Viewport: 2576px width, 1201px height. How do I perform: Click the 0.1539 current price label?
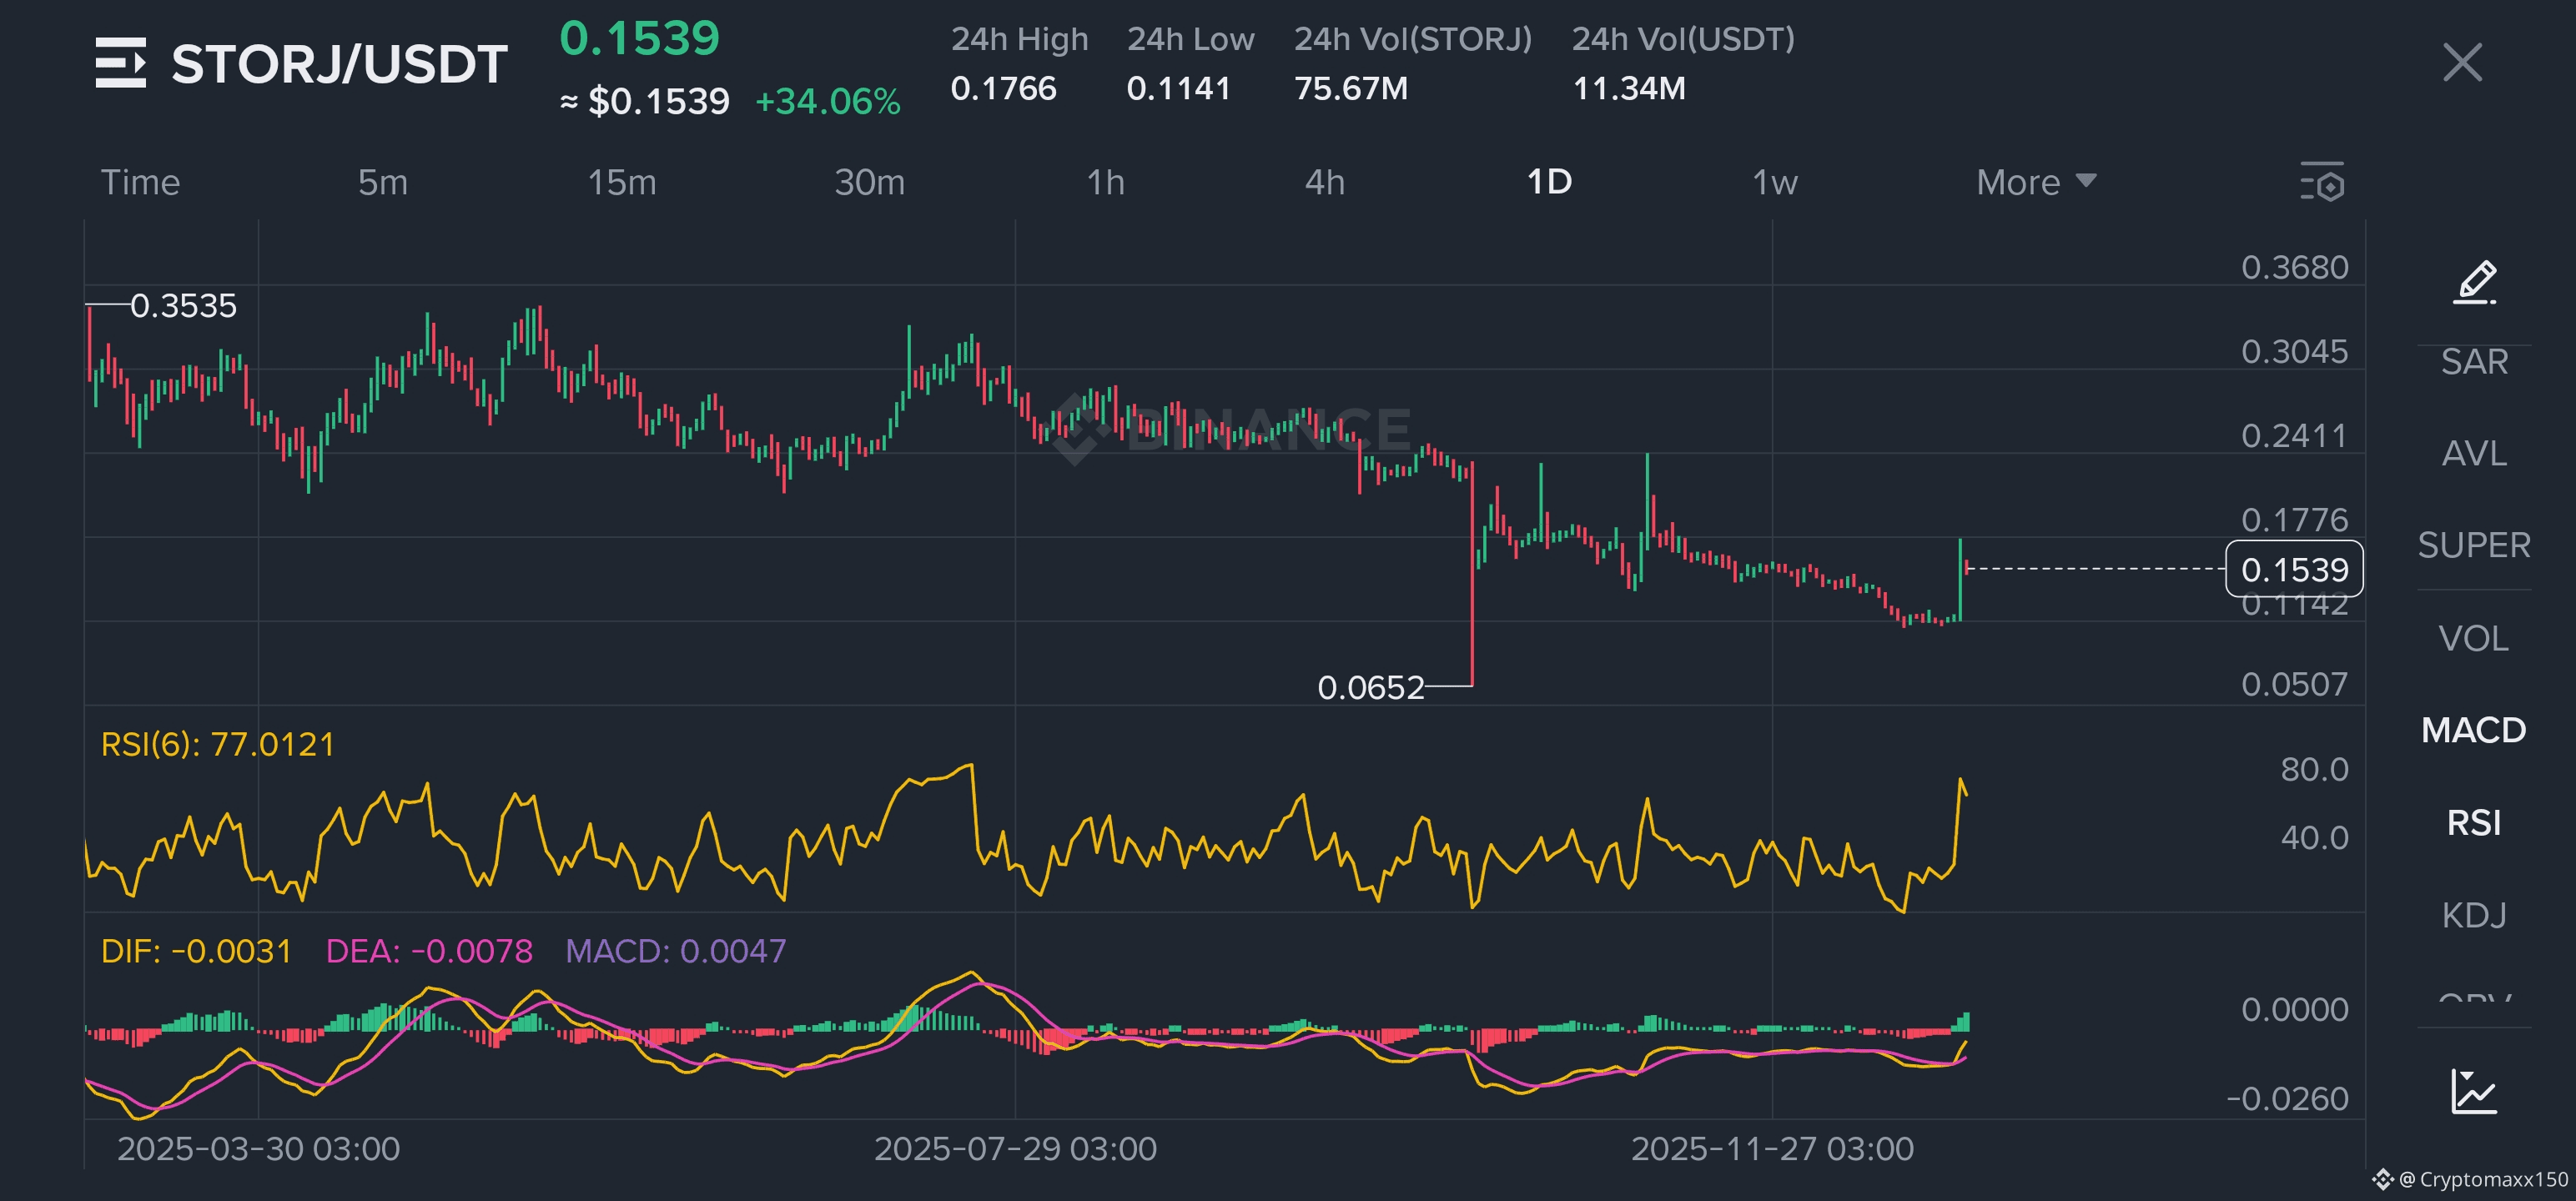pos(2294,569)
